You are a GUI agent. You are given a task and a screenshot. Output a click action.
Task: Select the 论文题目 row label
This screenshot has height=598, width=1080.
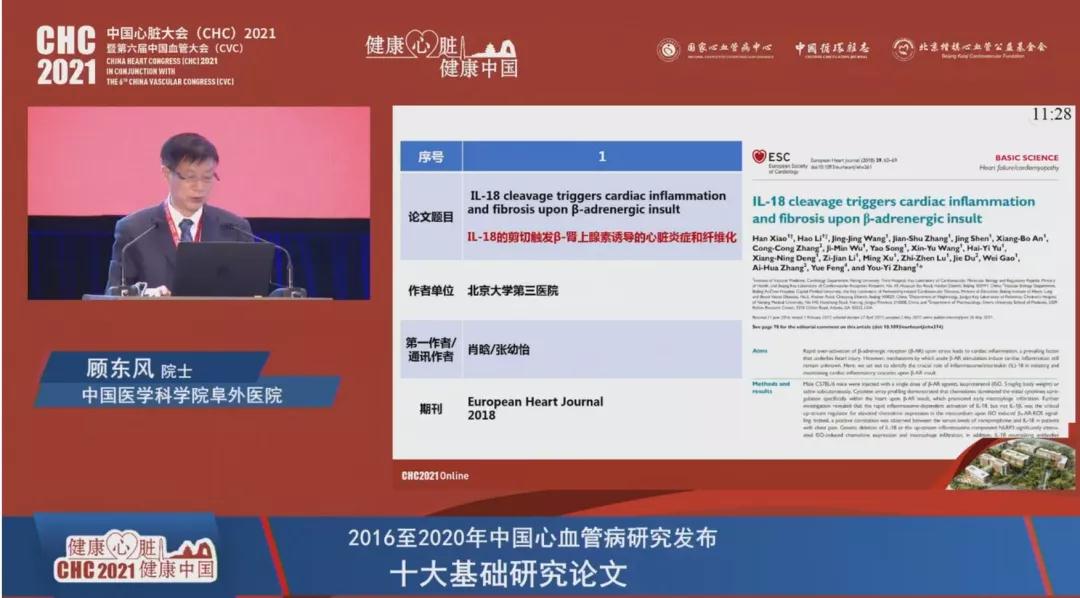[x=431, y=216]
